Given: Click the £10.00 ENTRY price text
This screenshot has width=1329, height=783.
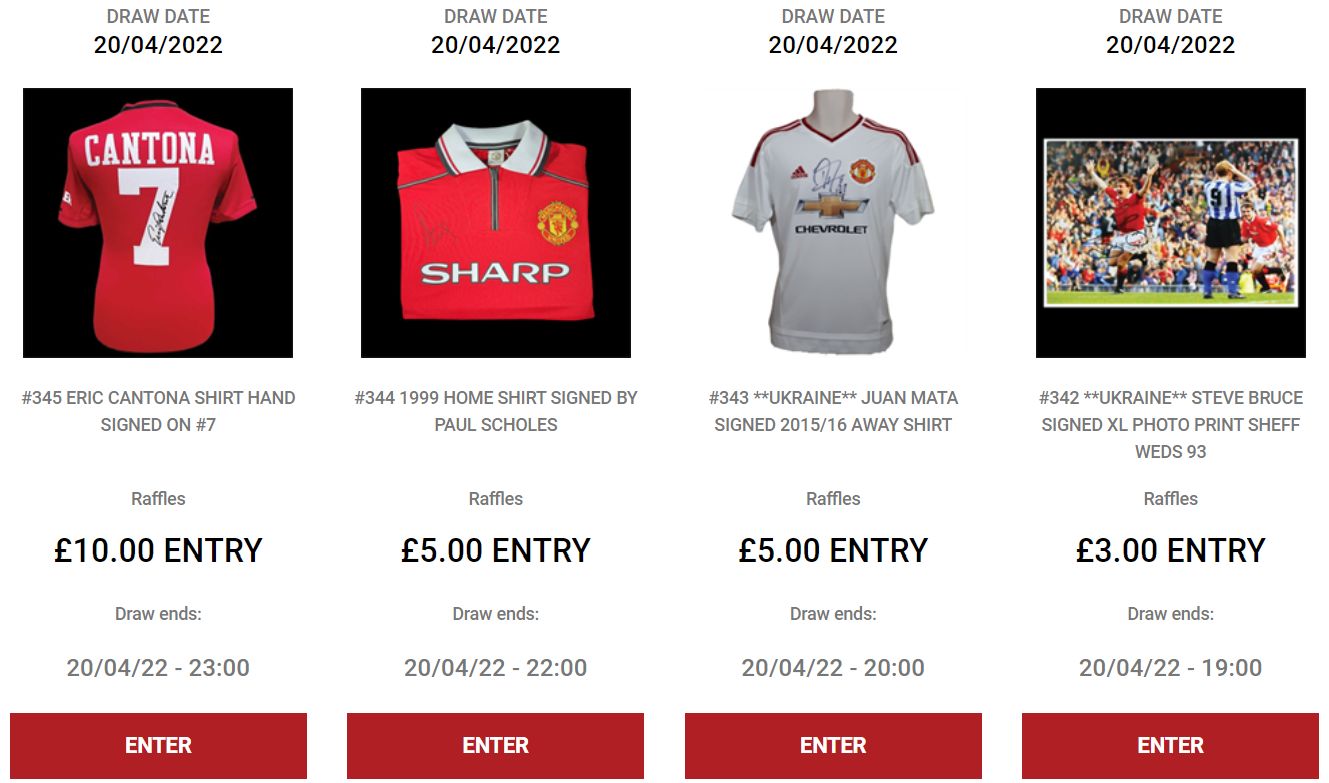Looking at the screenshot, I should tap(158, 551).
